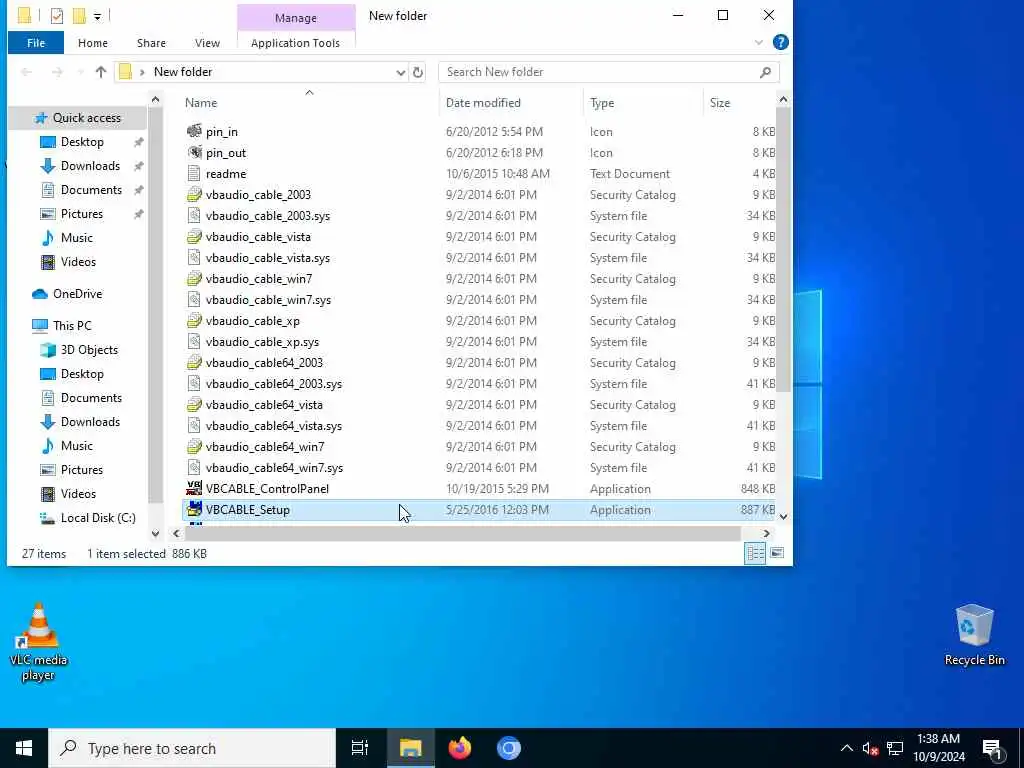Open the Recycle Bin on desktop

974,635
